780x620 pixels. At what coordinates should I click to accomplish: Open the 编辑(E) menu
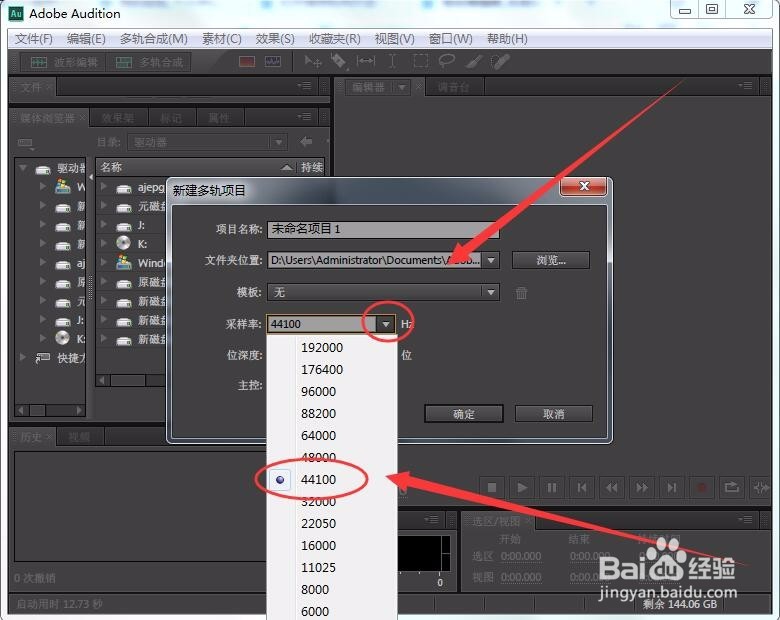point(86,39)
